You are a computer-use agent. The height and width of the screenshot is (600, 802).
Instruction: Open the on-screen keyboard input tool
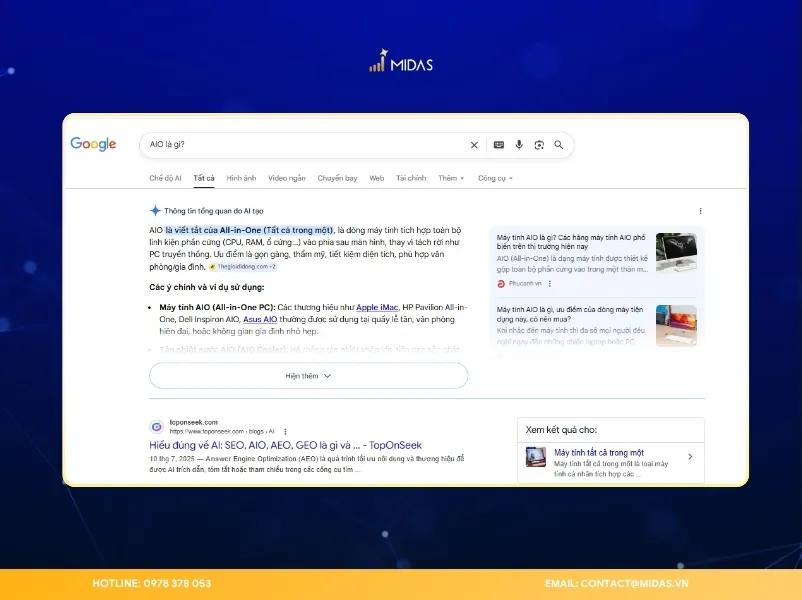tap(498, 145)
